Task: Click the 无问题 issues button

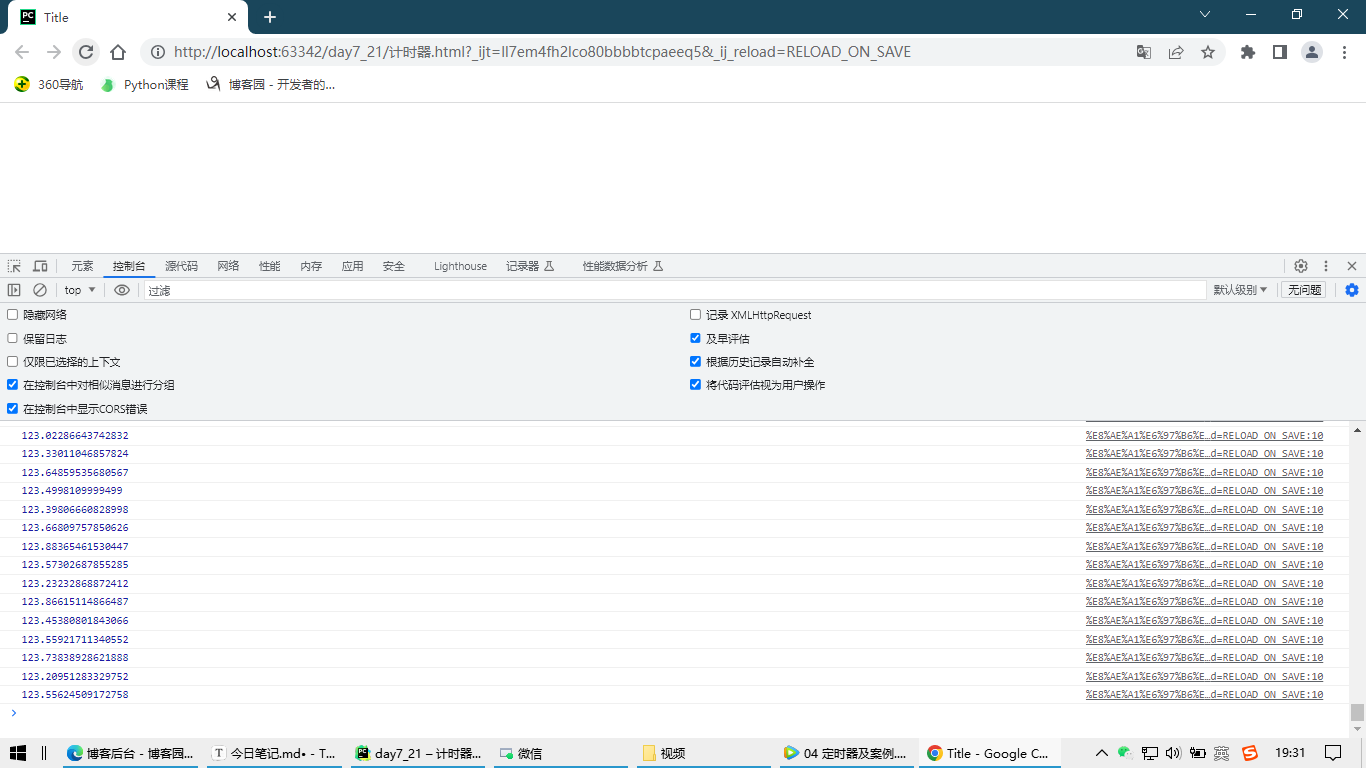Action: [1304, 290]
